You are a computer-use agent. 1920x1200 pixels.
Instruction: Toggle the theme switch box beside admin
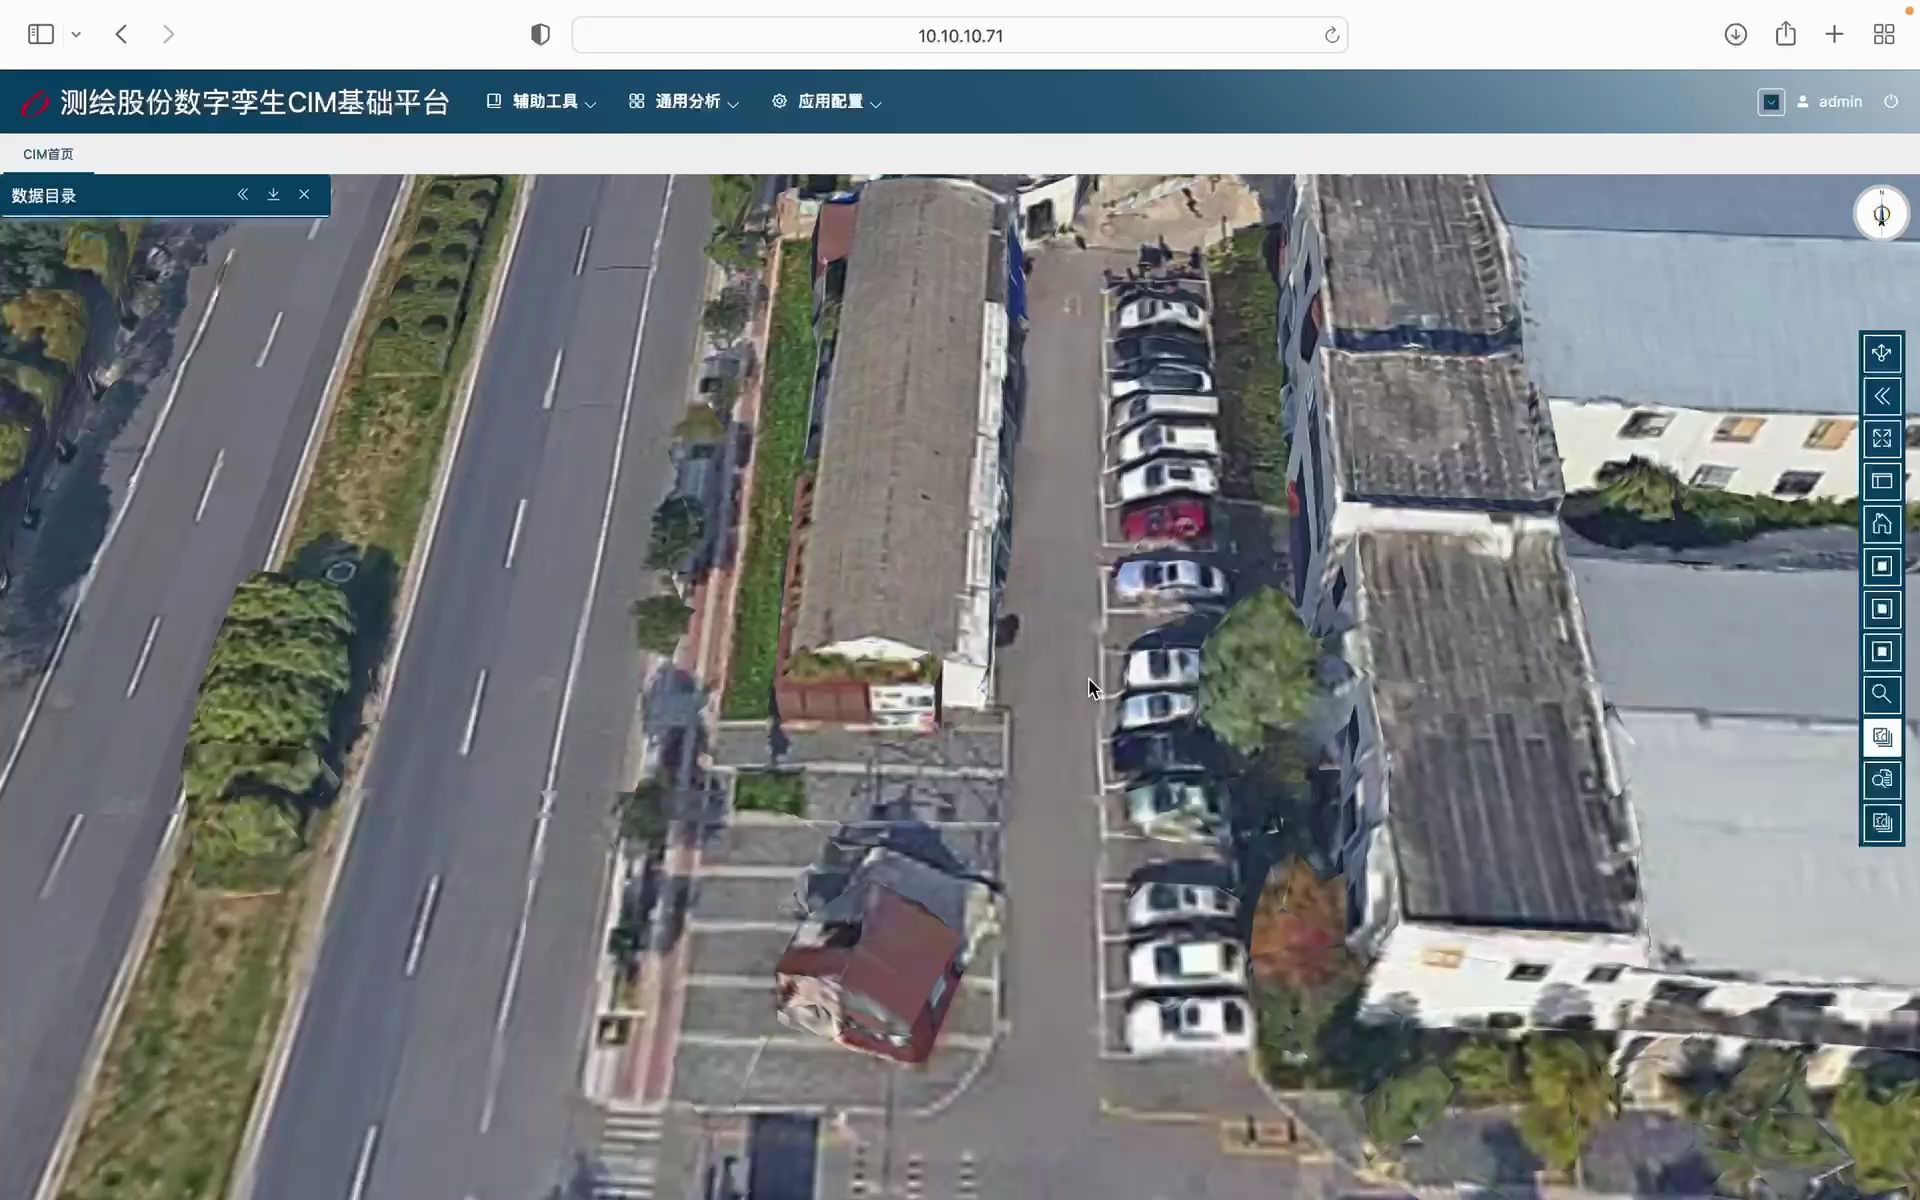click(x=1770, y=102)
